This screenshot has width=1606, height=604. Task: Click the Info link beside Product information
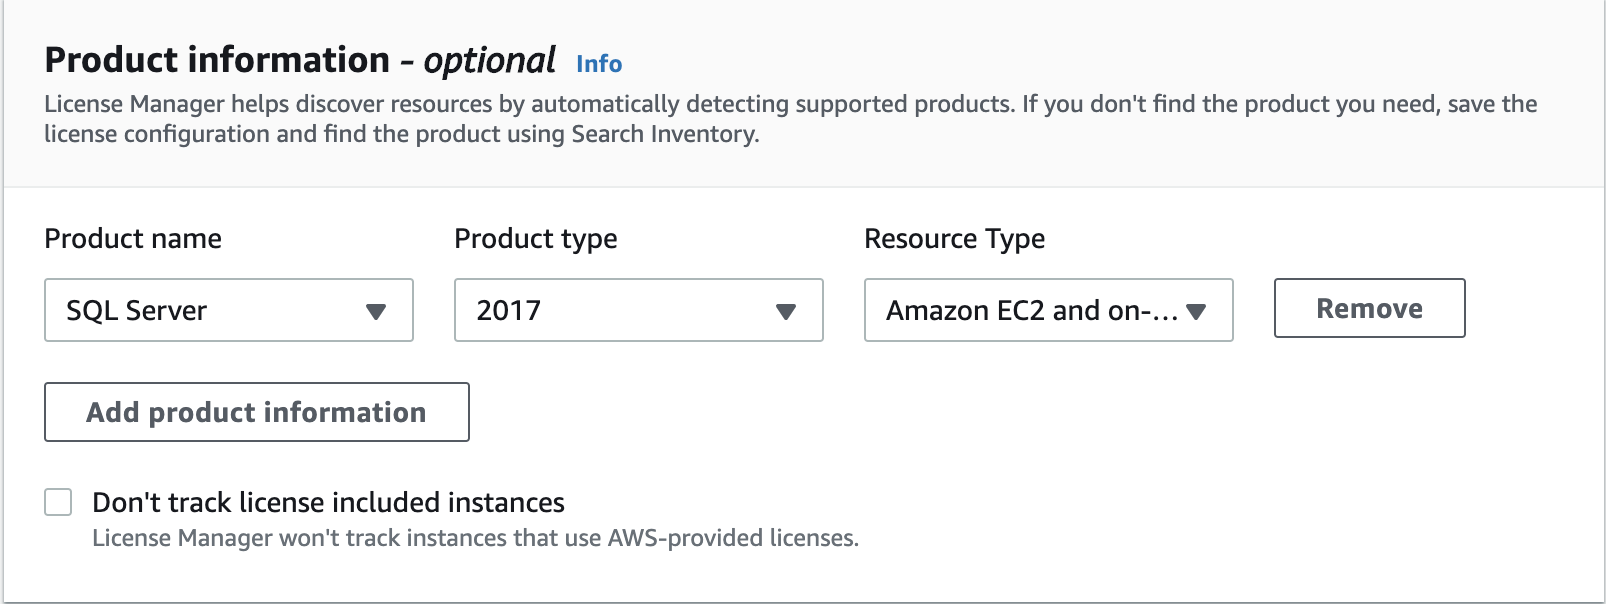(599, 64)
